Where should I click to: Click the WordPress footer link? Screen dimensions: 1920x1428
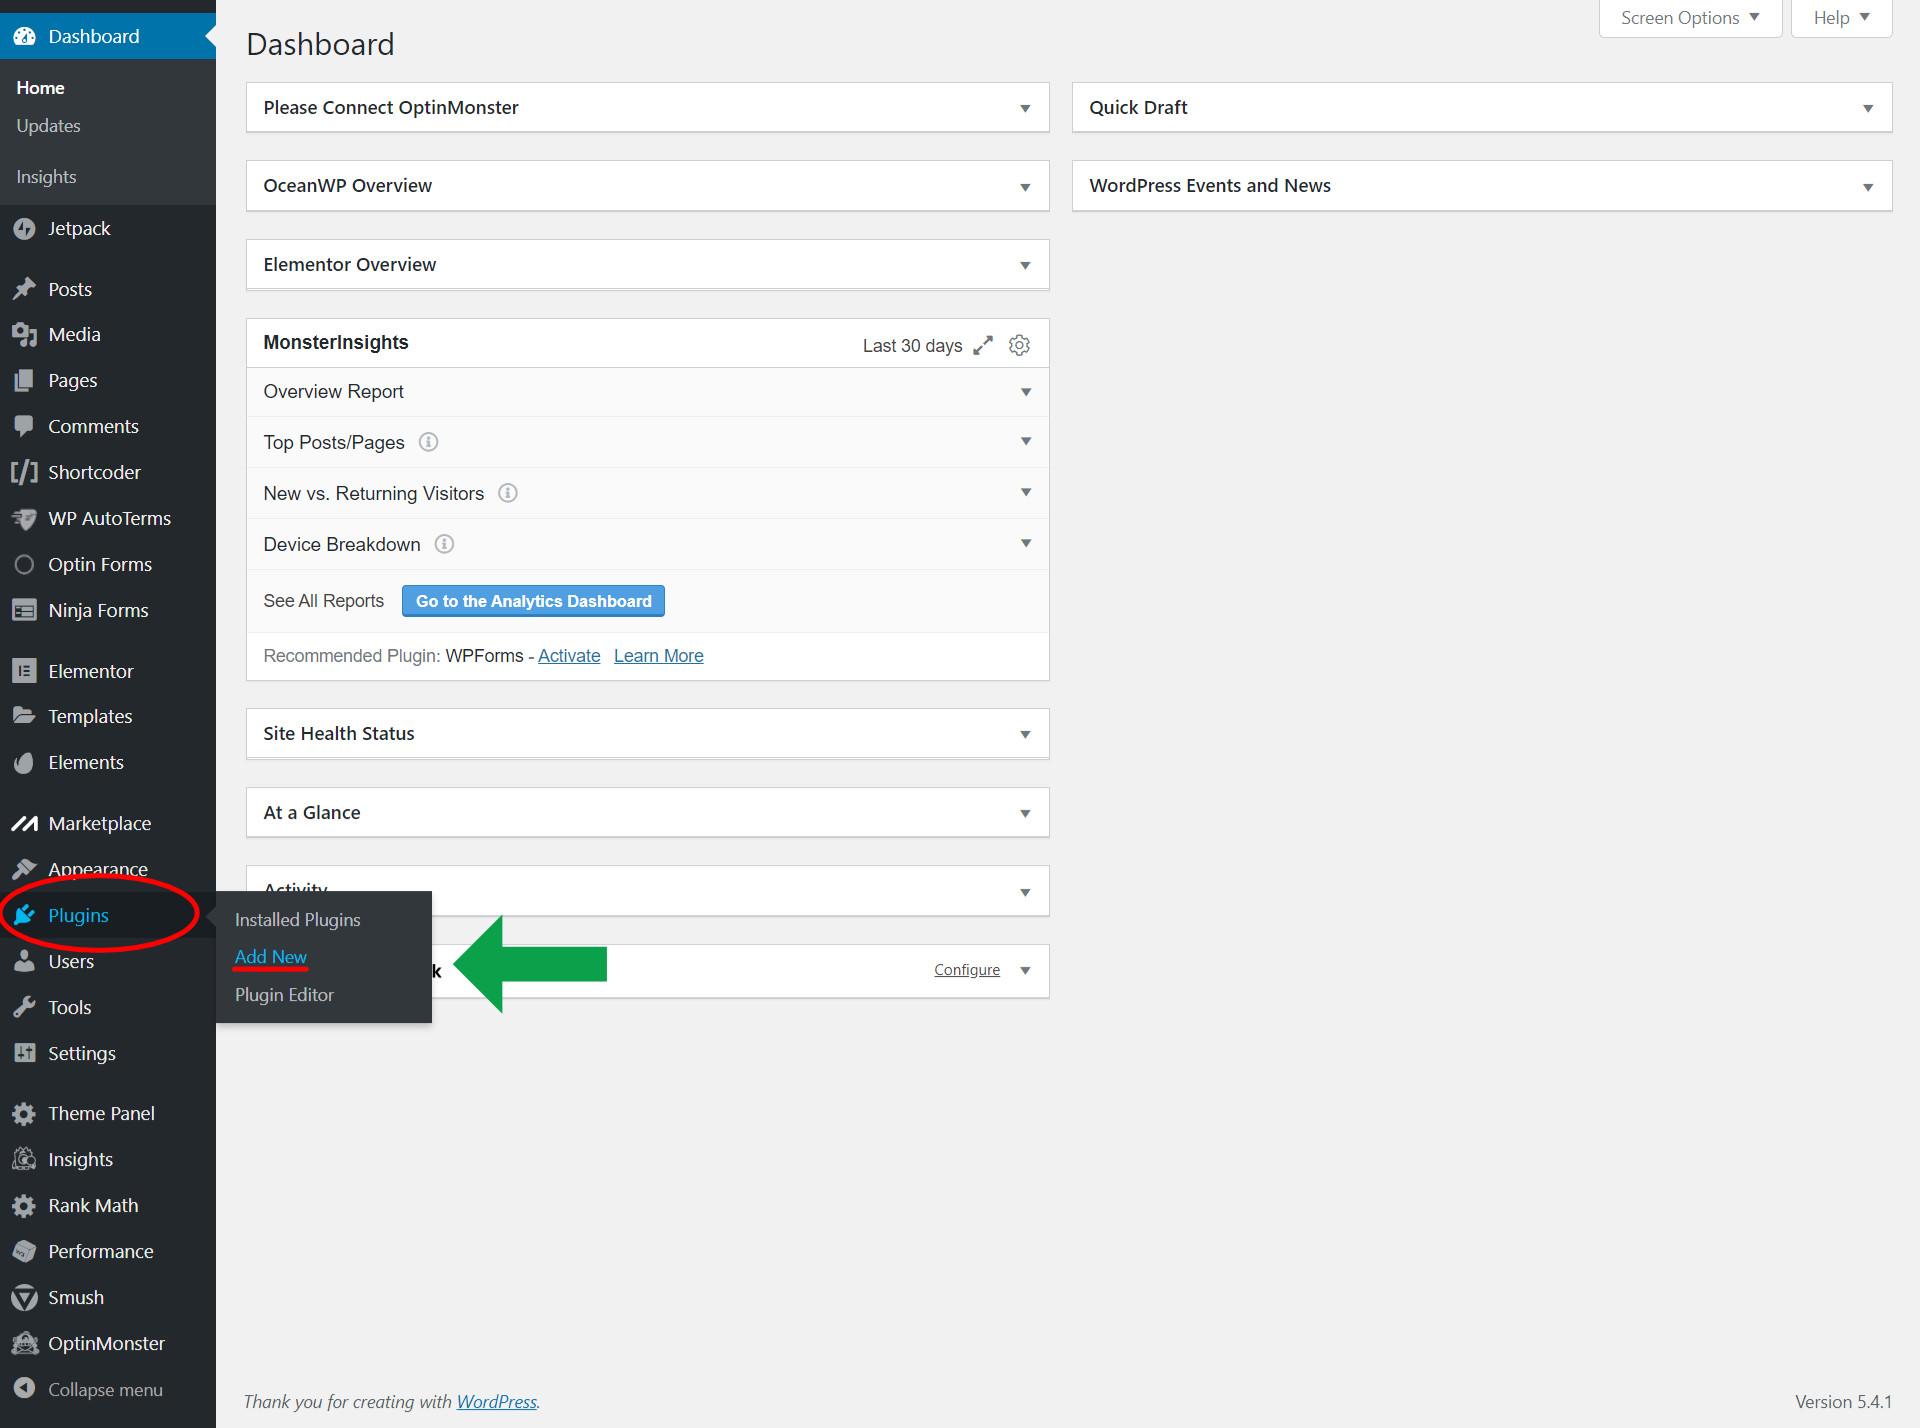click(497, 1402)
